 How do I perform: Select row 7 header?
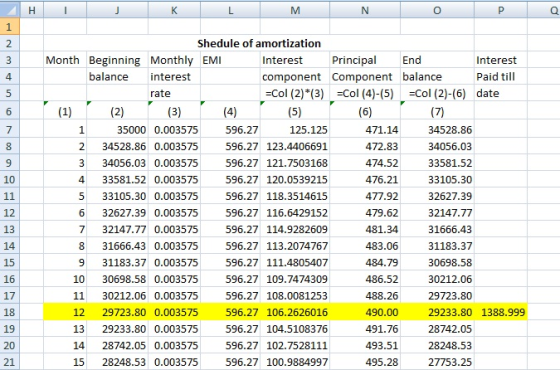tap(10, 130)
